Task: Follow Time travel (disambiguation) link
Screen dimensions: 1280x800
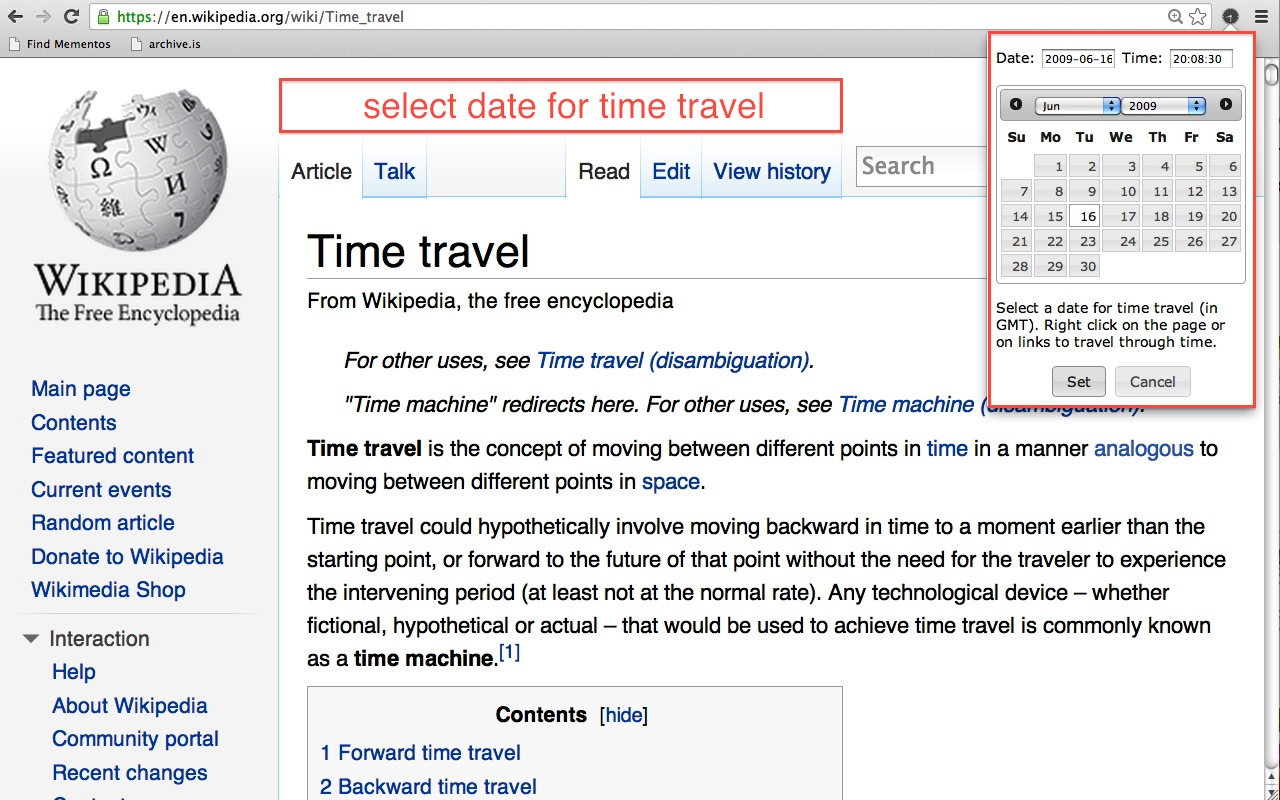Action: tap(673, 360)
